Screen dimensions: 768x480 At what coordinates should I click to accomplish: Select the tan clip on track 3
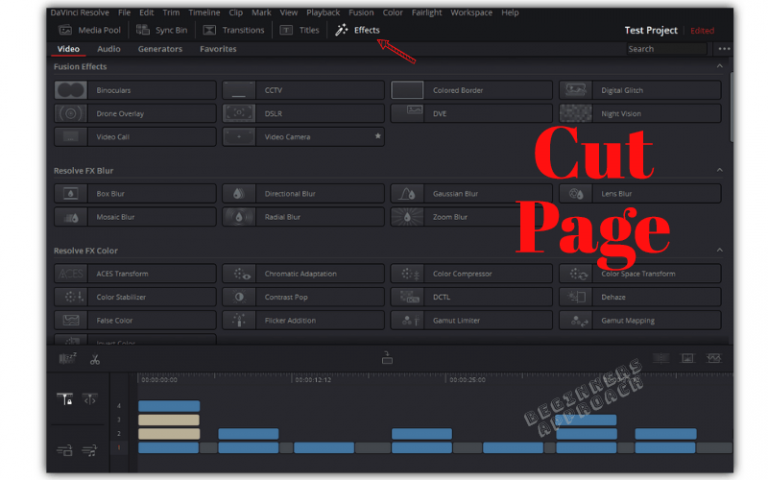(169, 420)
